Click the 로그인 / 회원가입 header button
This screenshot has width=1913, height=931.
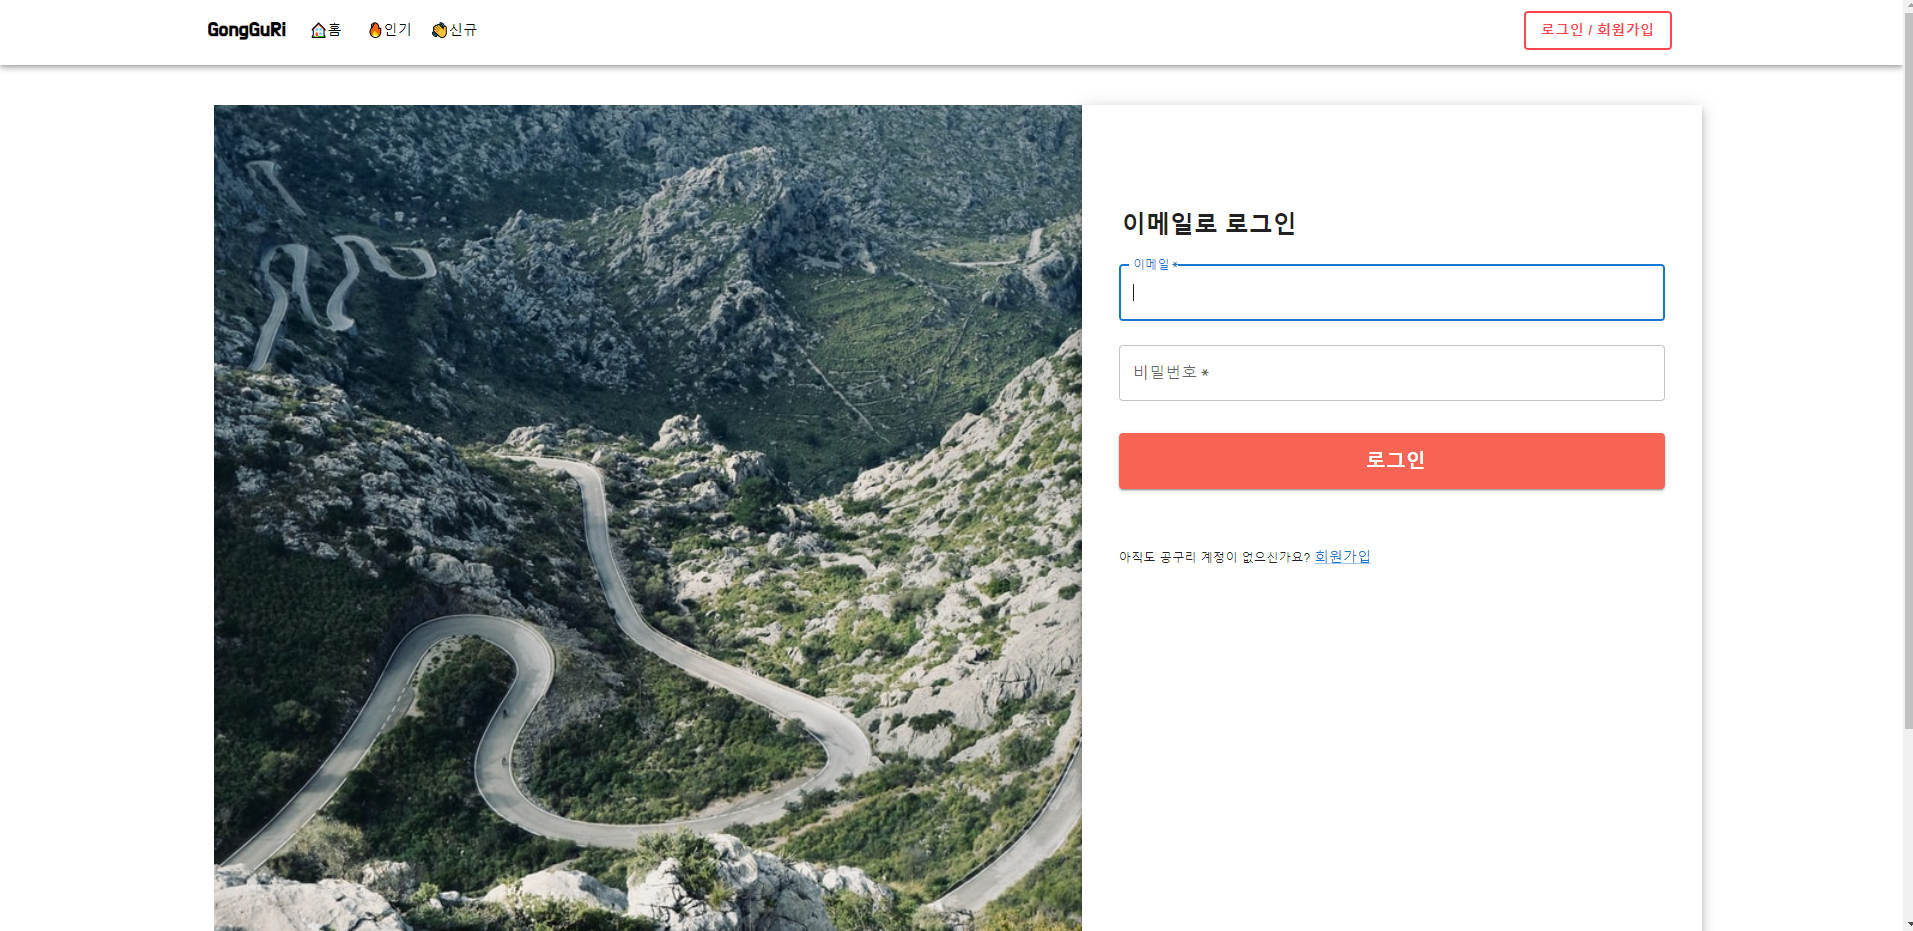[x=1597, y=30]
